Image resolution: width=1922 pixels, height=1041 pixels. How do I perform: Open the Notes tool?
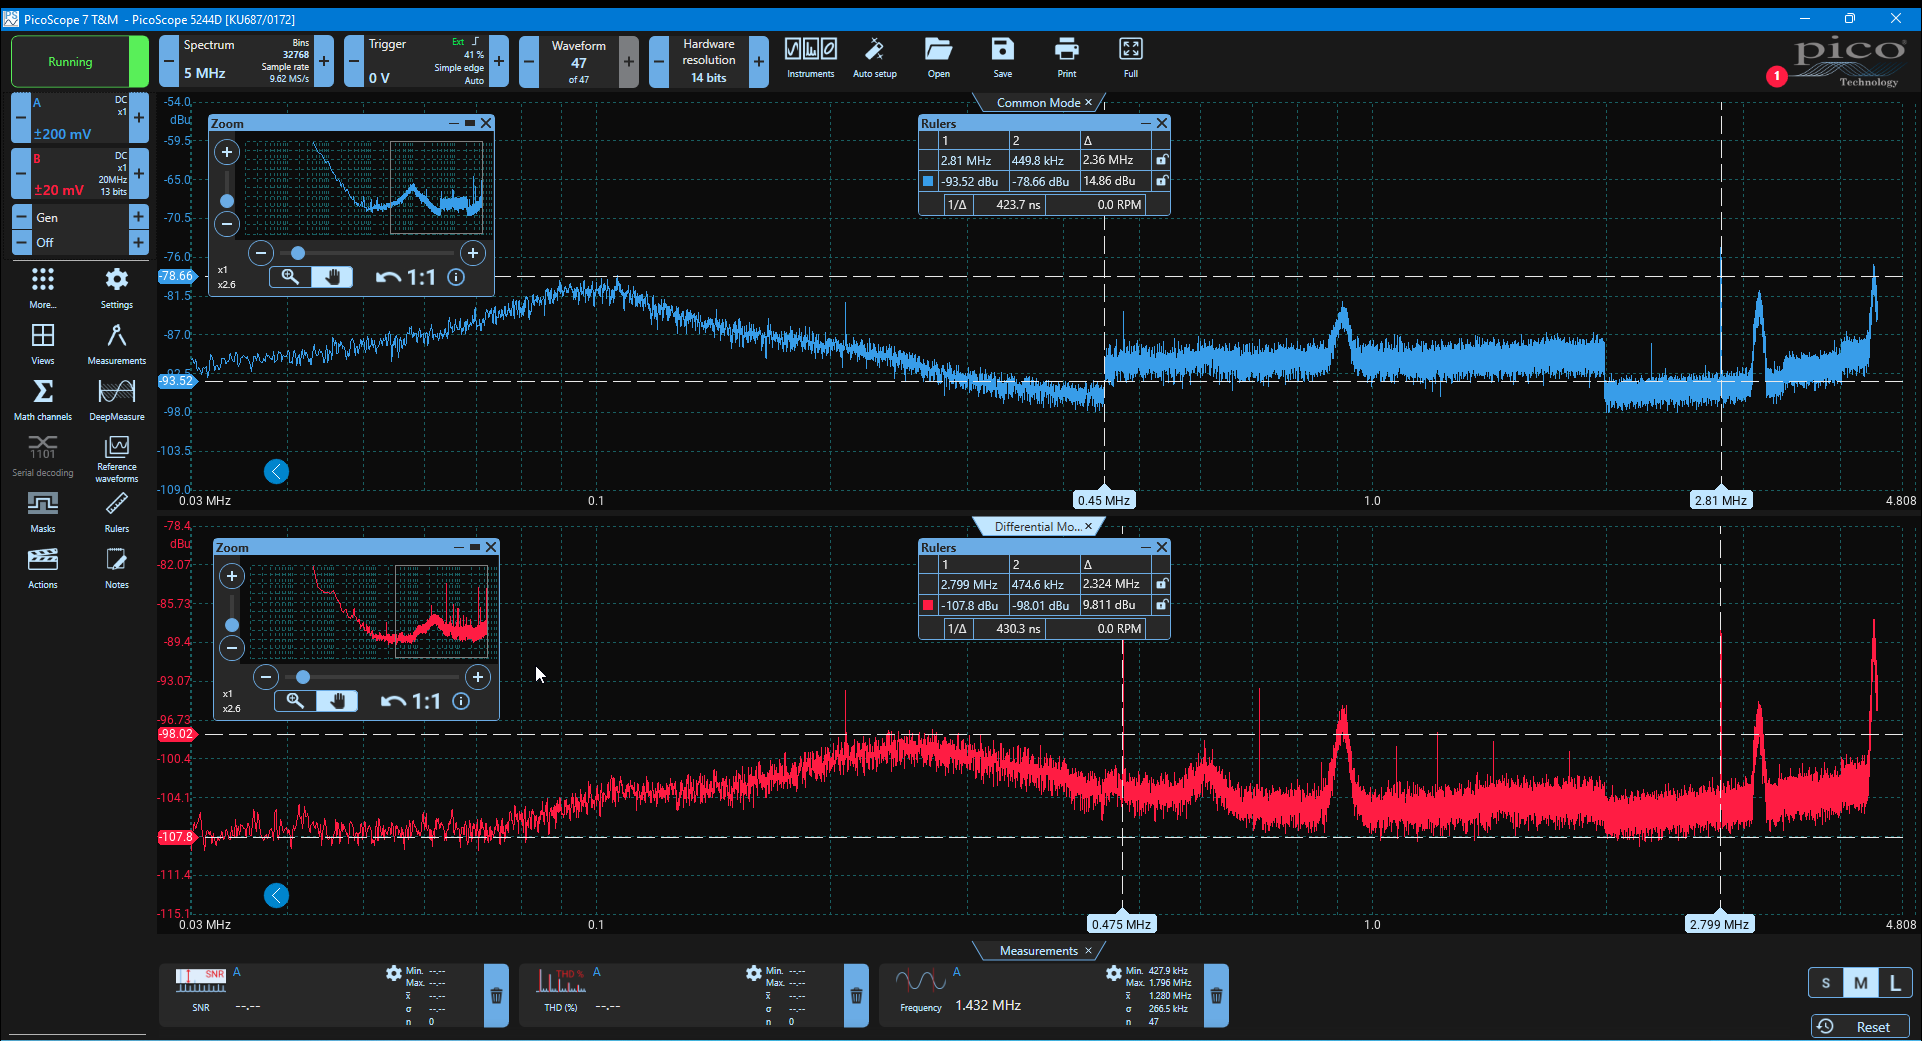[117, 568]
